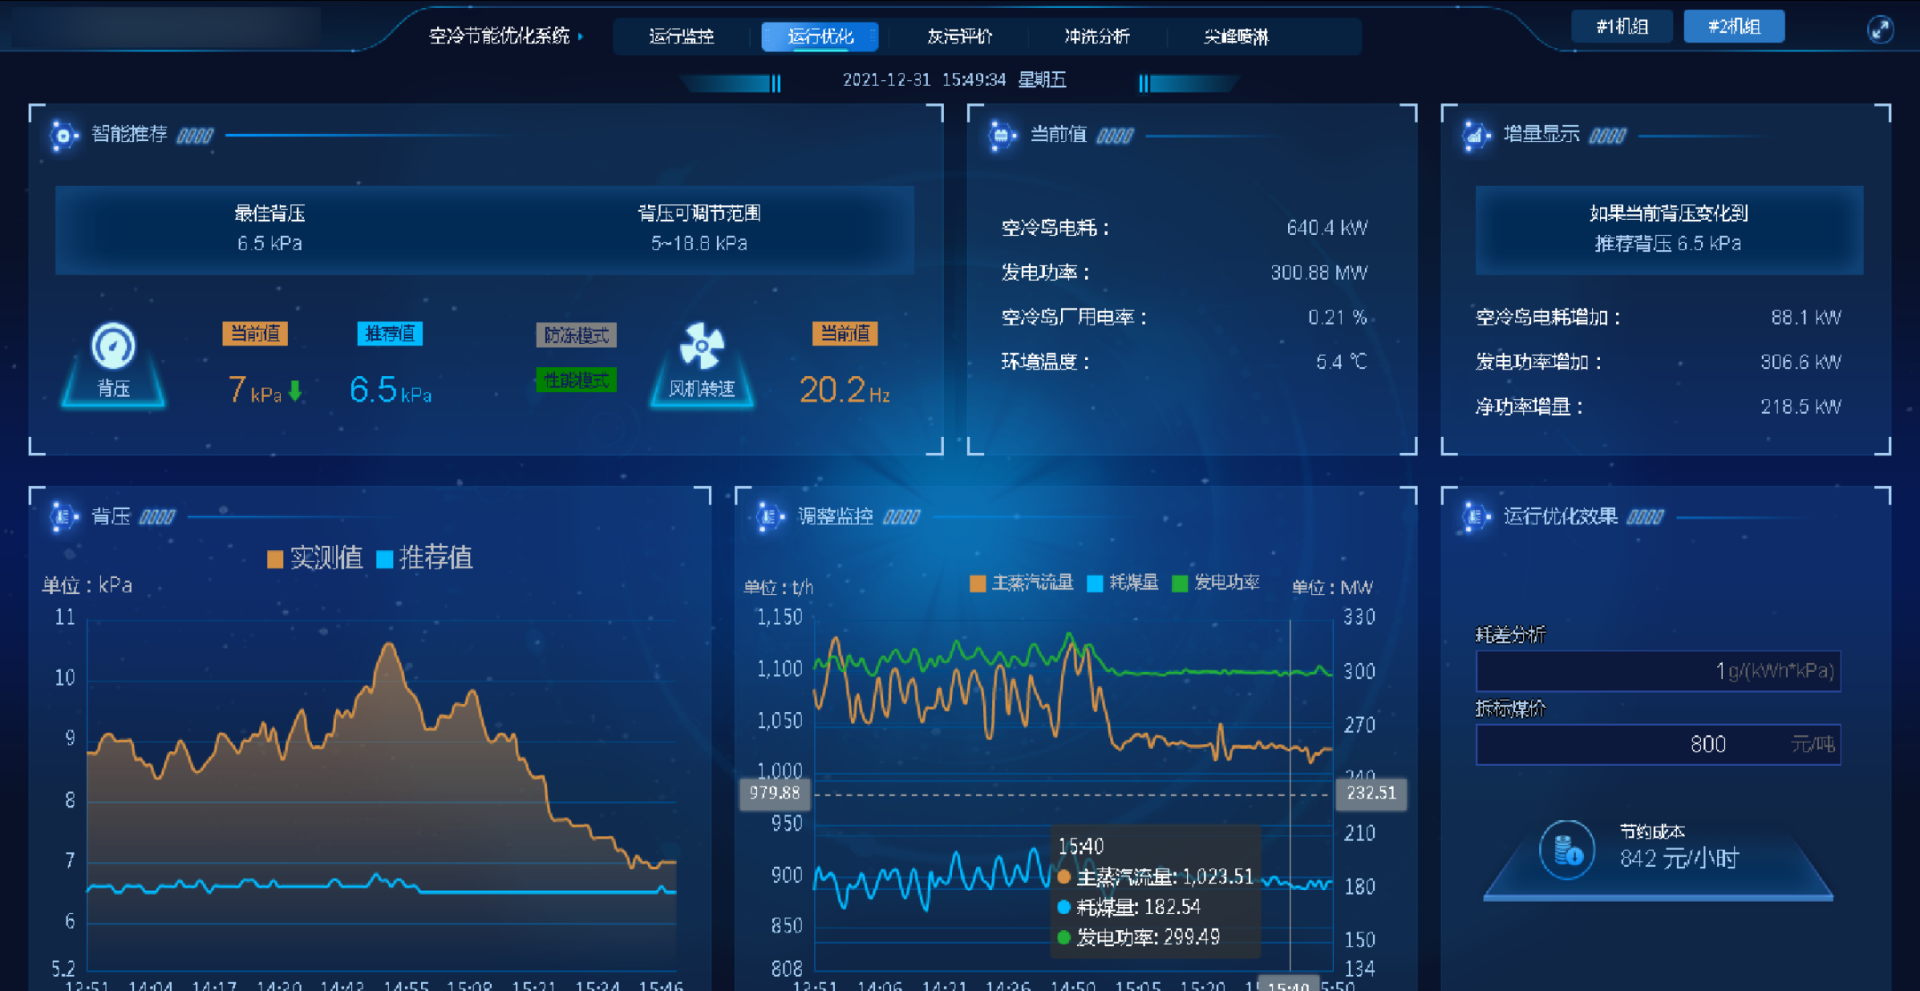This screenshot has height=991, width=1920.
Task: Click the fullscreen expand icon
Action: coord(1880,29)
